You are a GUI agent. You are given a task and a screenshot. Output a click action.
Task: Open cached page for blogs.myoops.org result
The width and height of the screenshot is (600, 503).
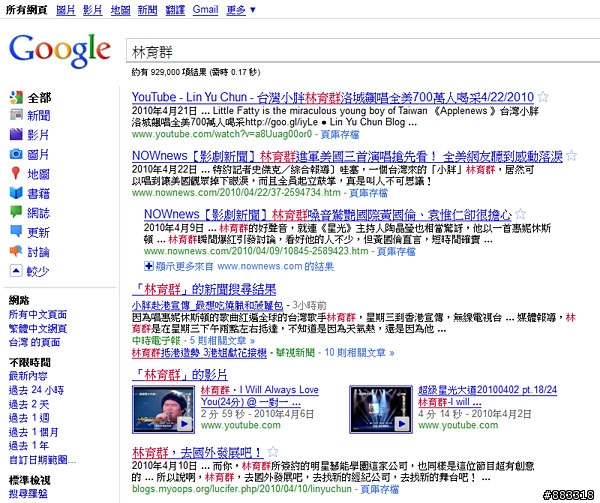point(380,489)
